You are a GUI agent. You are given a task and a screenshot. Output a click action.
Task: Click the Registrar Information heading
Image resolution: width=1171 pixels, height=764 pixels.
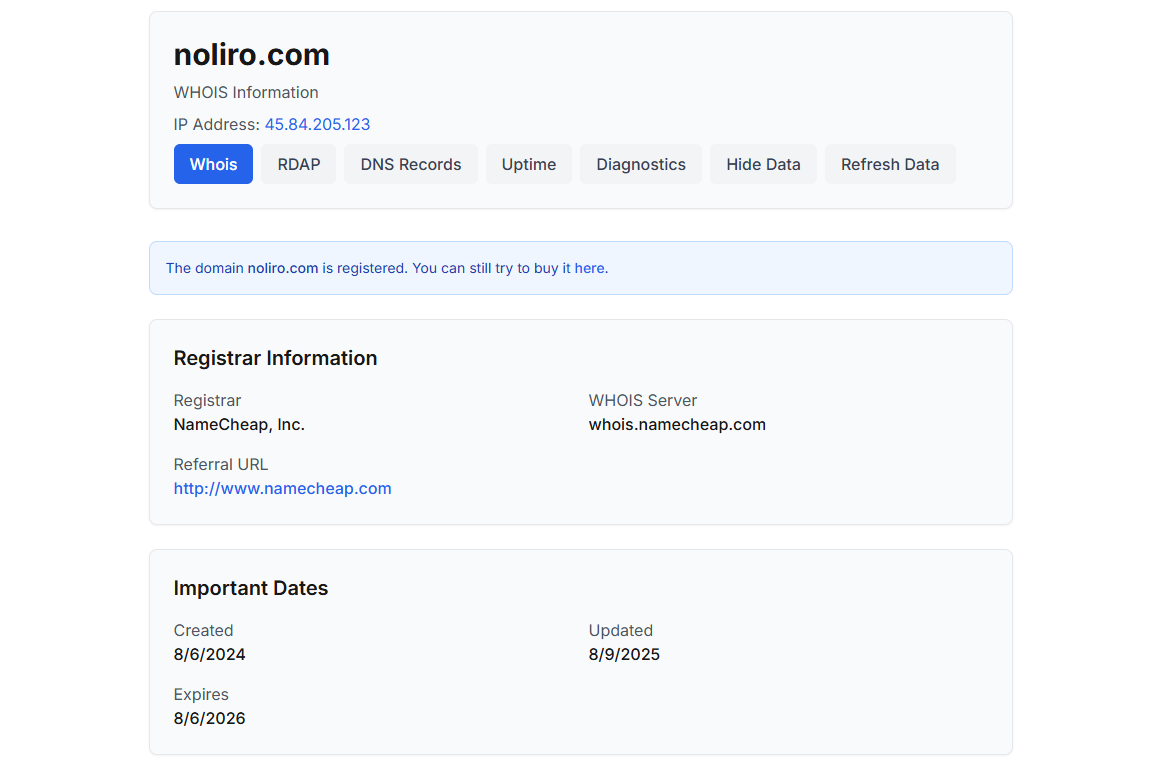click(x=275, y=358)
